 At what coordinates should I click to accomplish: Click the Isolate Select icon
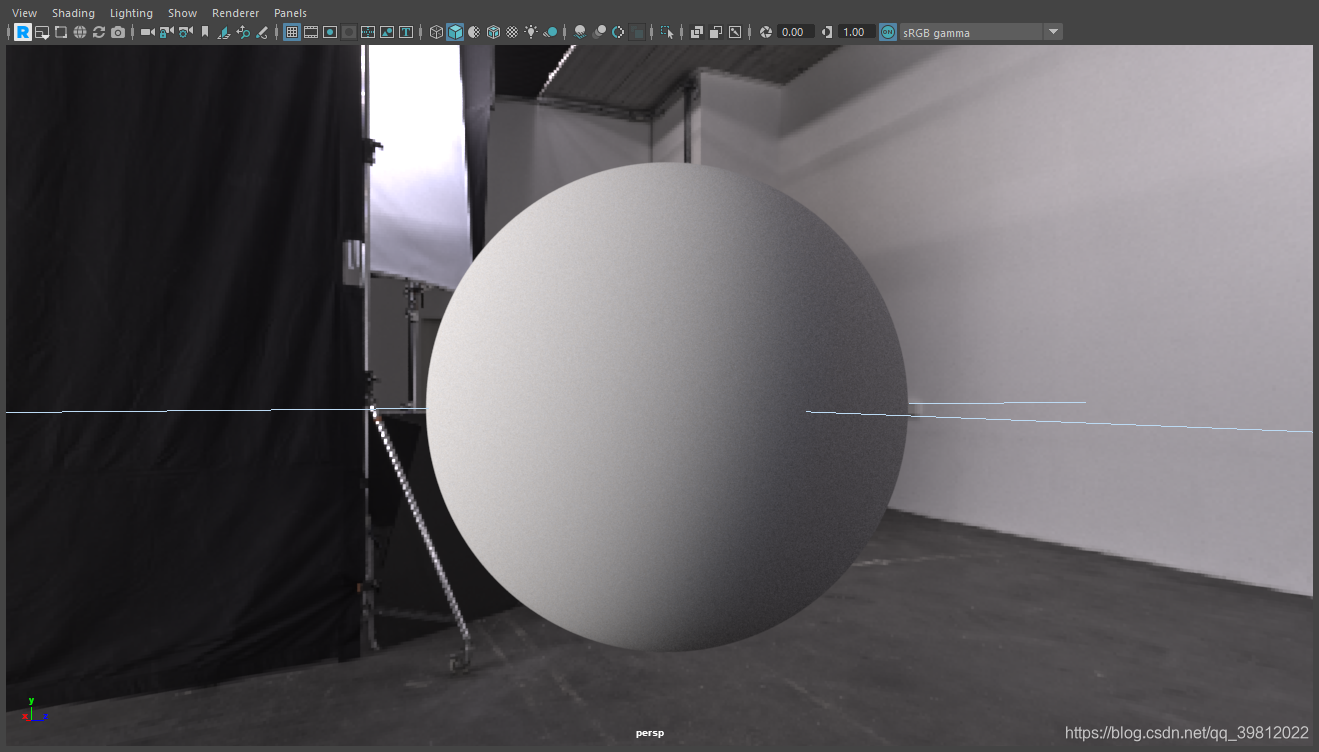coord(667,32)
